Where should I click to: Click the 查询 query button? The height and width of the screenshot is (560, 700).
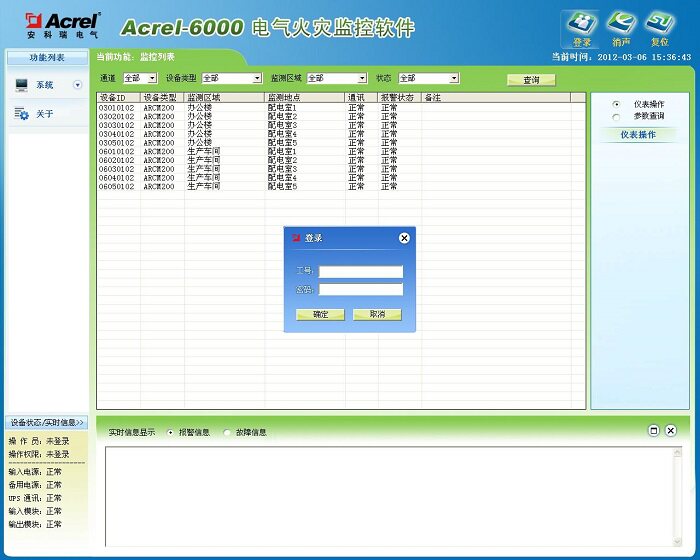[531, 80]
